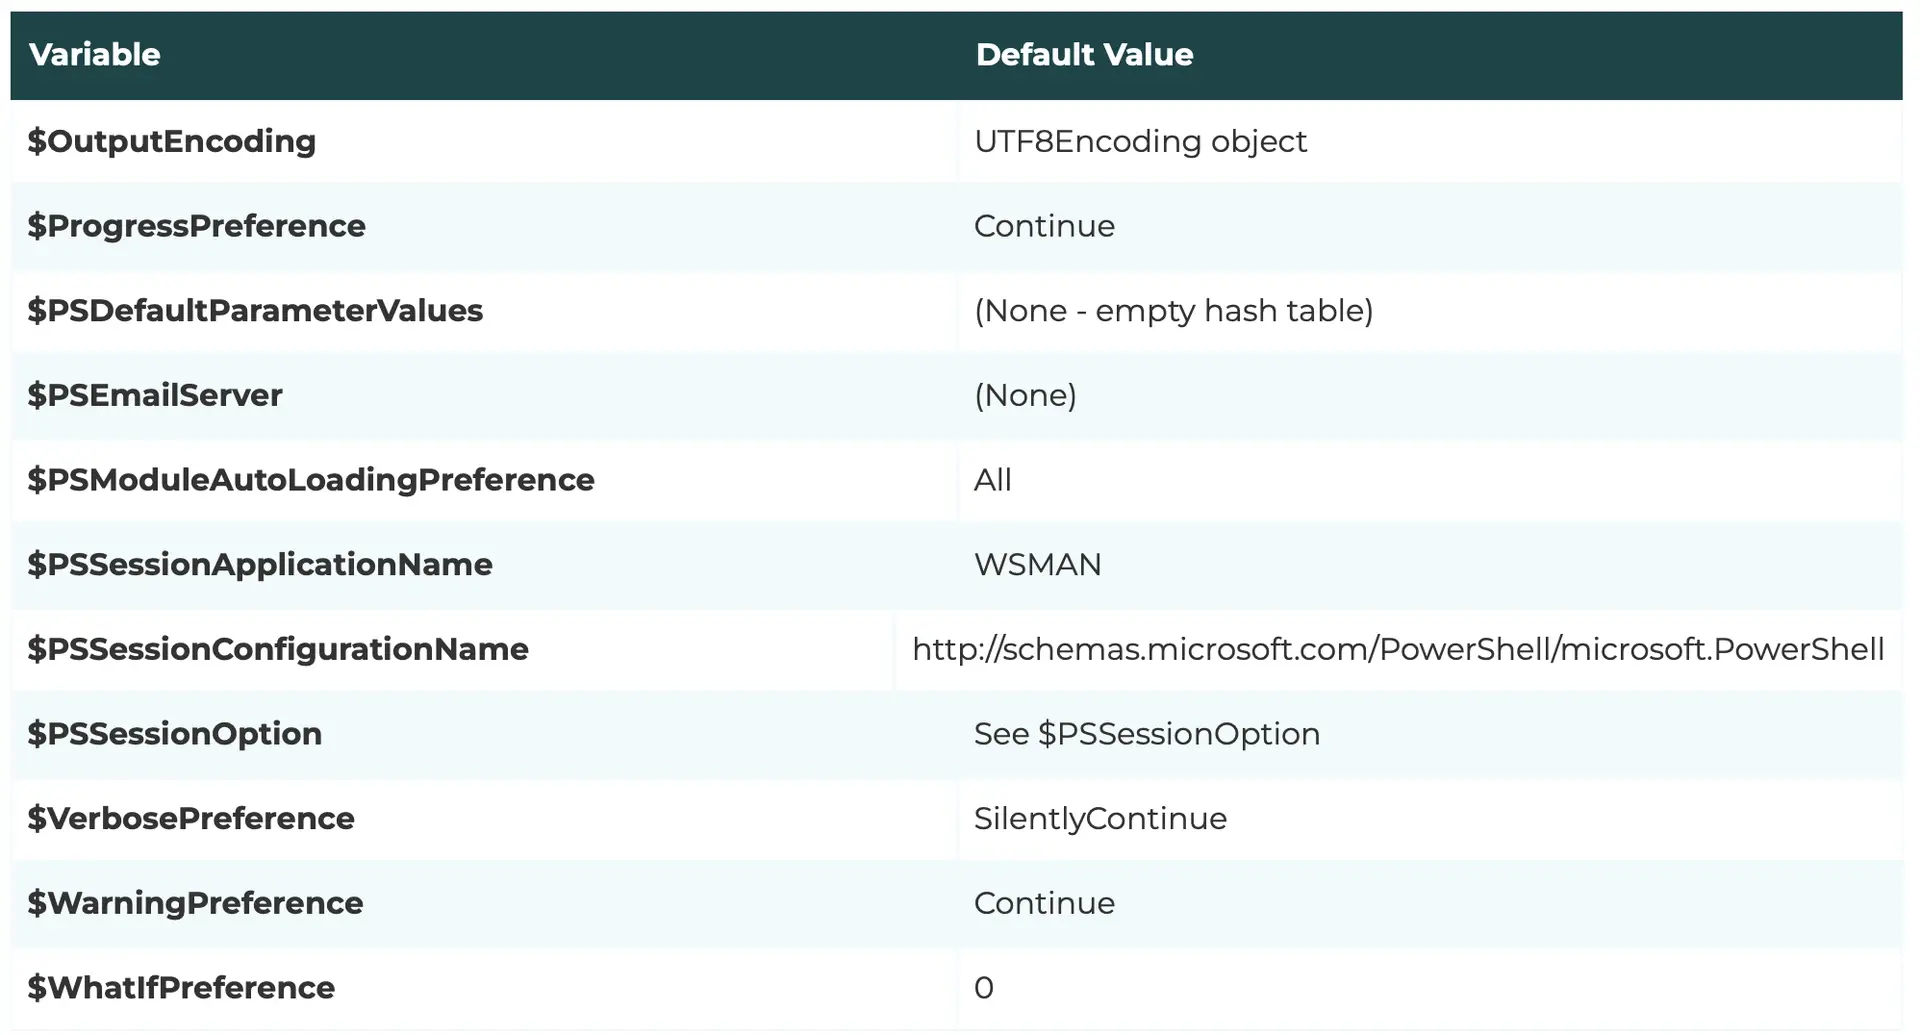Click Continue value in $ProgressPreference row
Screen dimensions: 1920x1035
pyautogui.click(x=1044, y=226)
